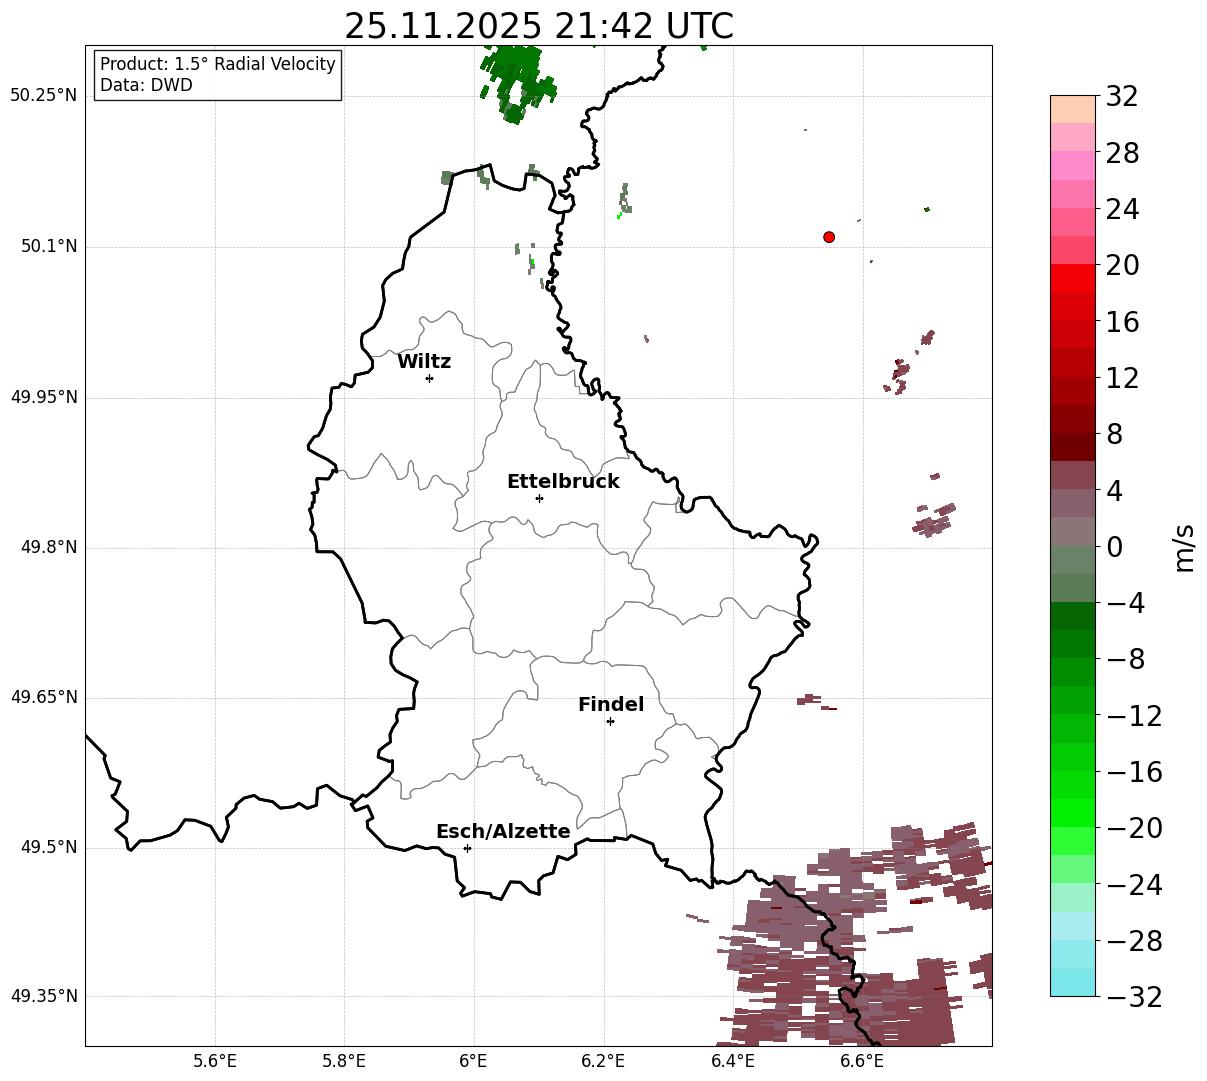Image resolution: width=1207 pixels, height=1081 pixels.
Task: Click the colorbar value 20
Action: point(1122,266)
